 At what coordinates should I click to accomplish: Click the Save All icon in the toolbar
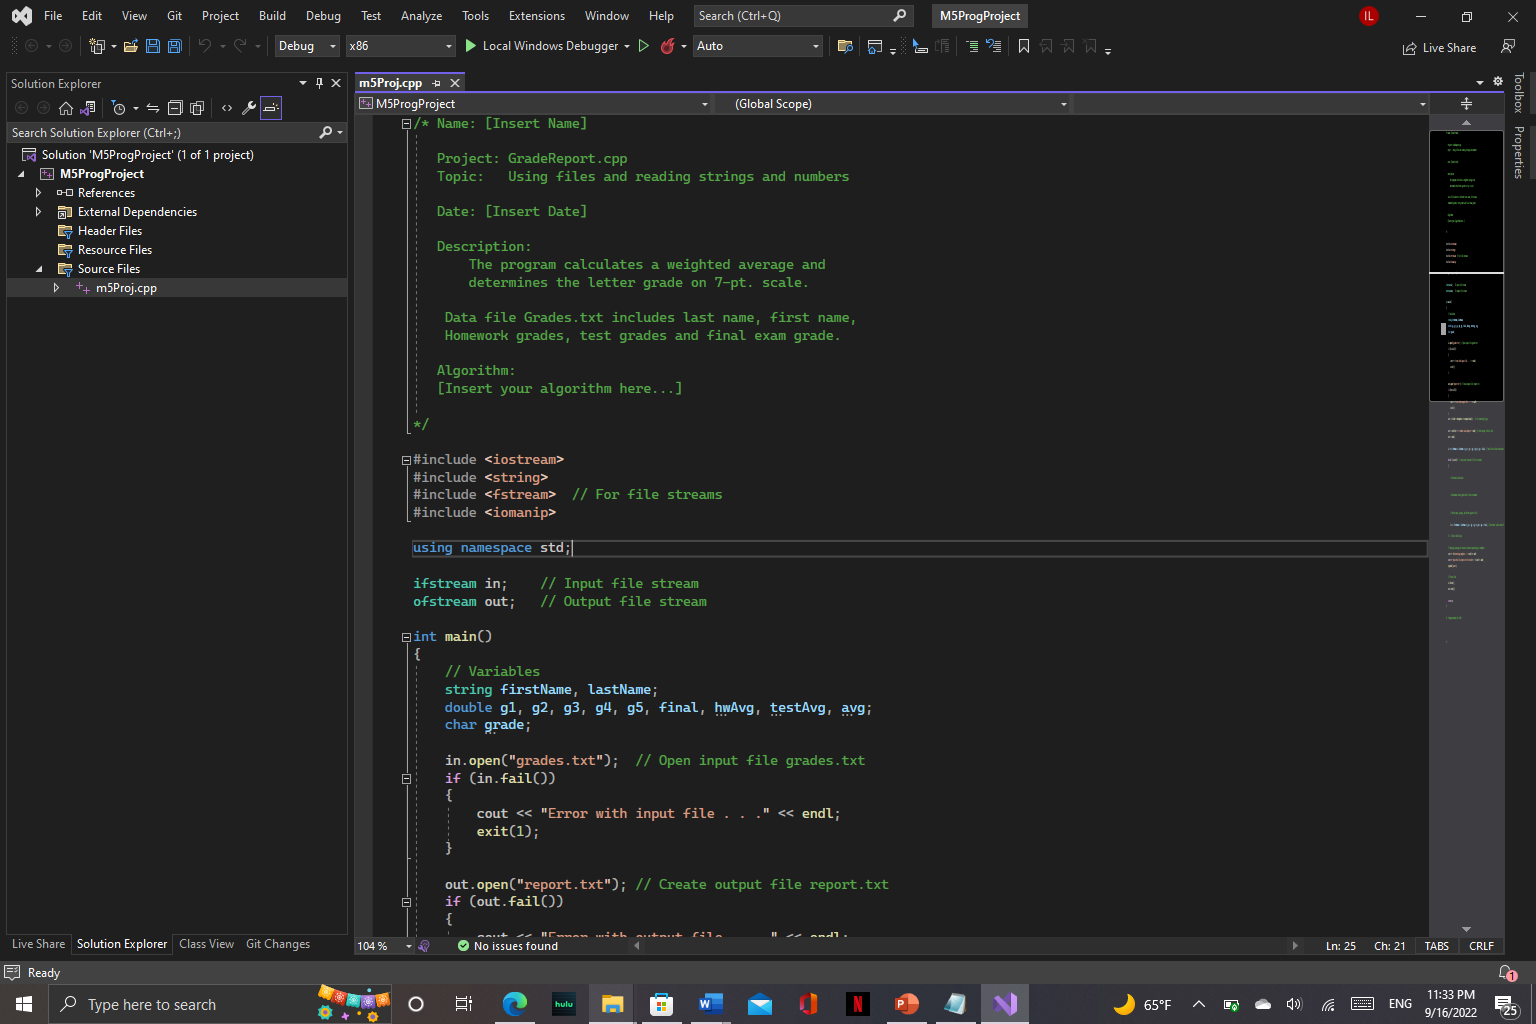pyautogui.click(x=175, y=46)
